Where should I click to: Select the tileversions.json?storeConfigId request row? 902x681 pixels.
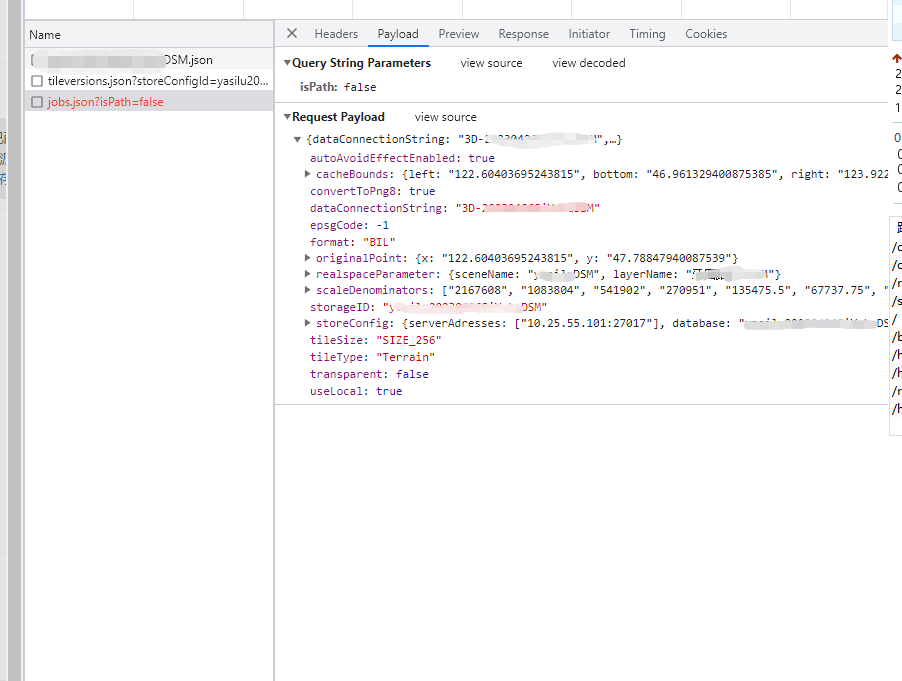(149, 81)
